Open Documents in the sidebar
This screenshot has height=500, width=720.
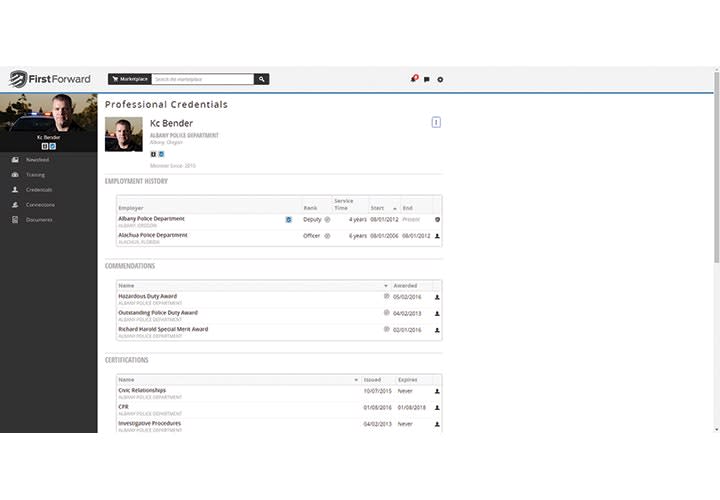pyautogui.click(x=39, y=219)
